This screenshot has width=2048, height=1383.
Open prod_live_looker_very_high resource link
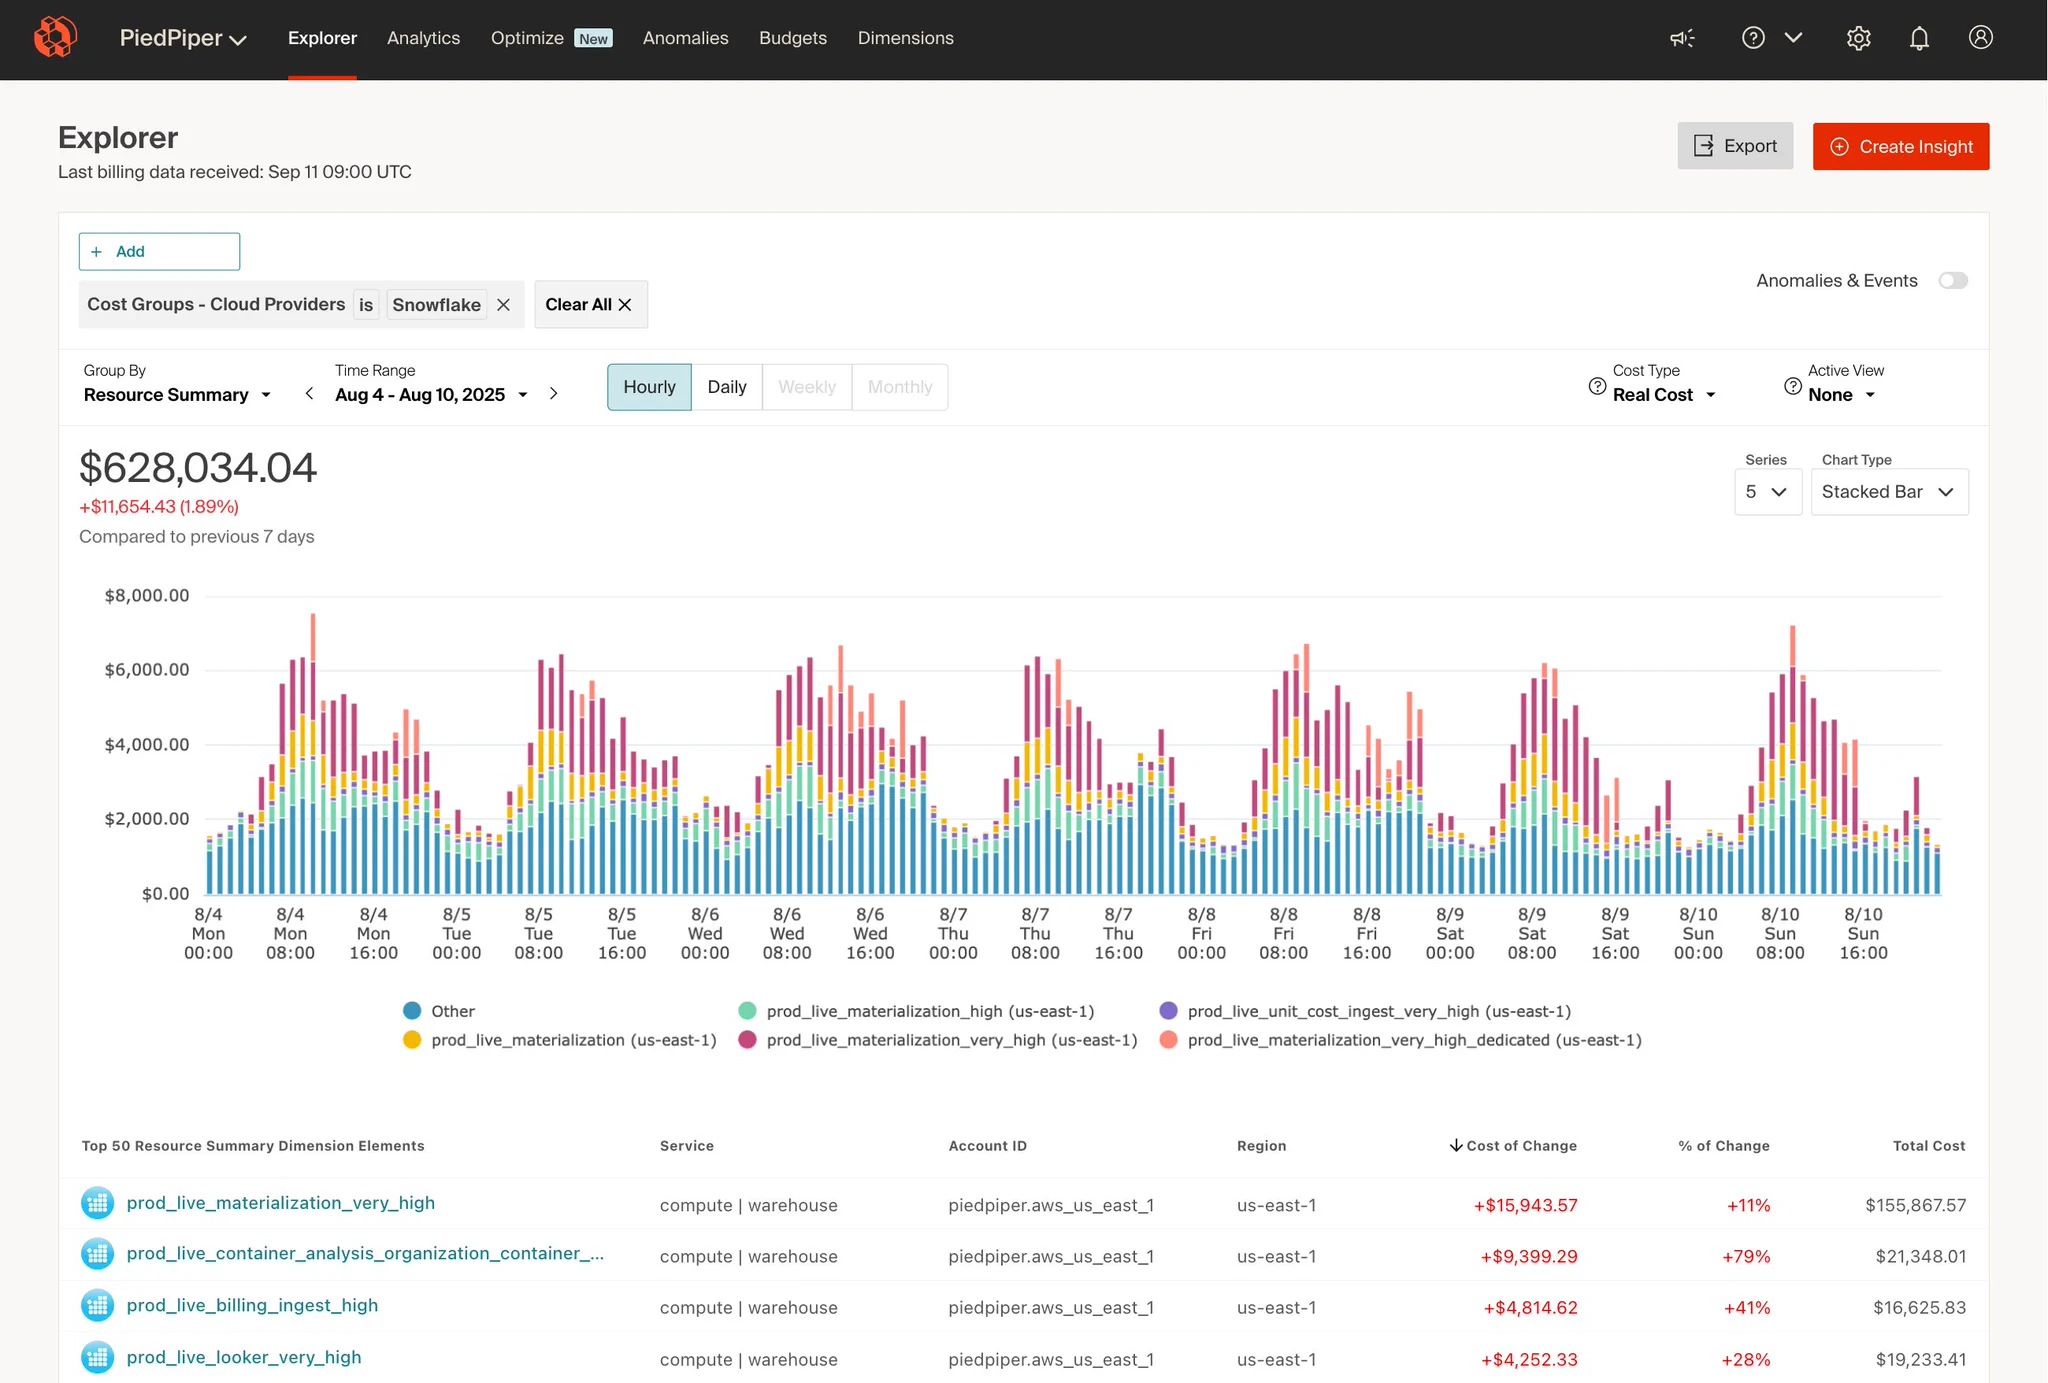click(244, 1358)
